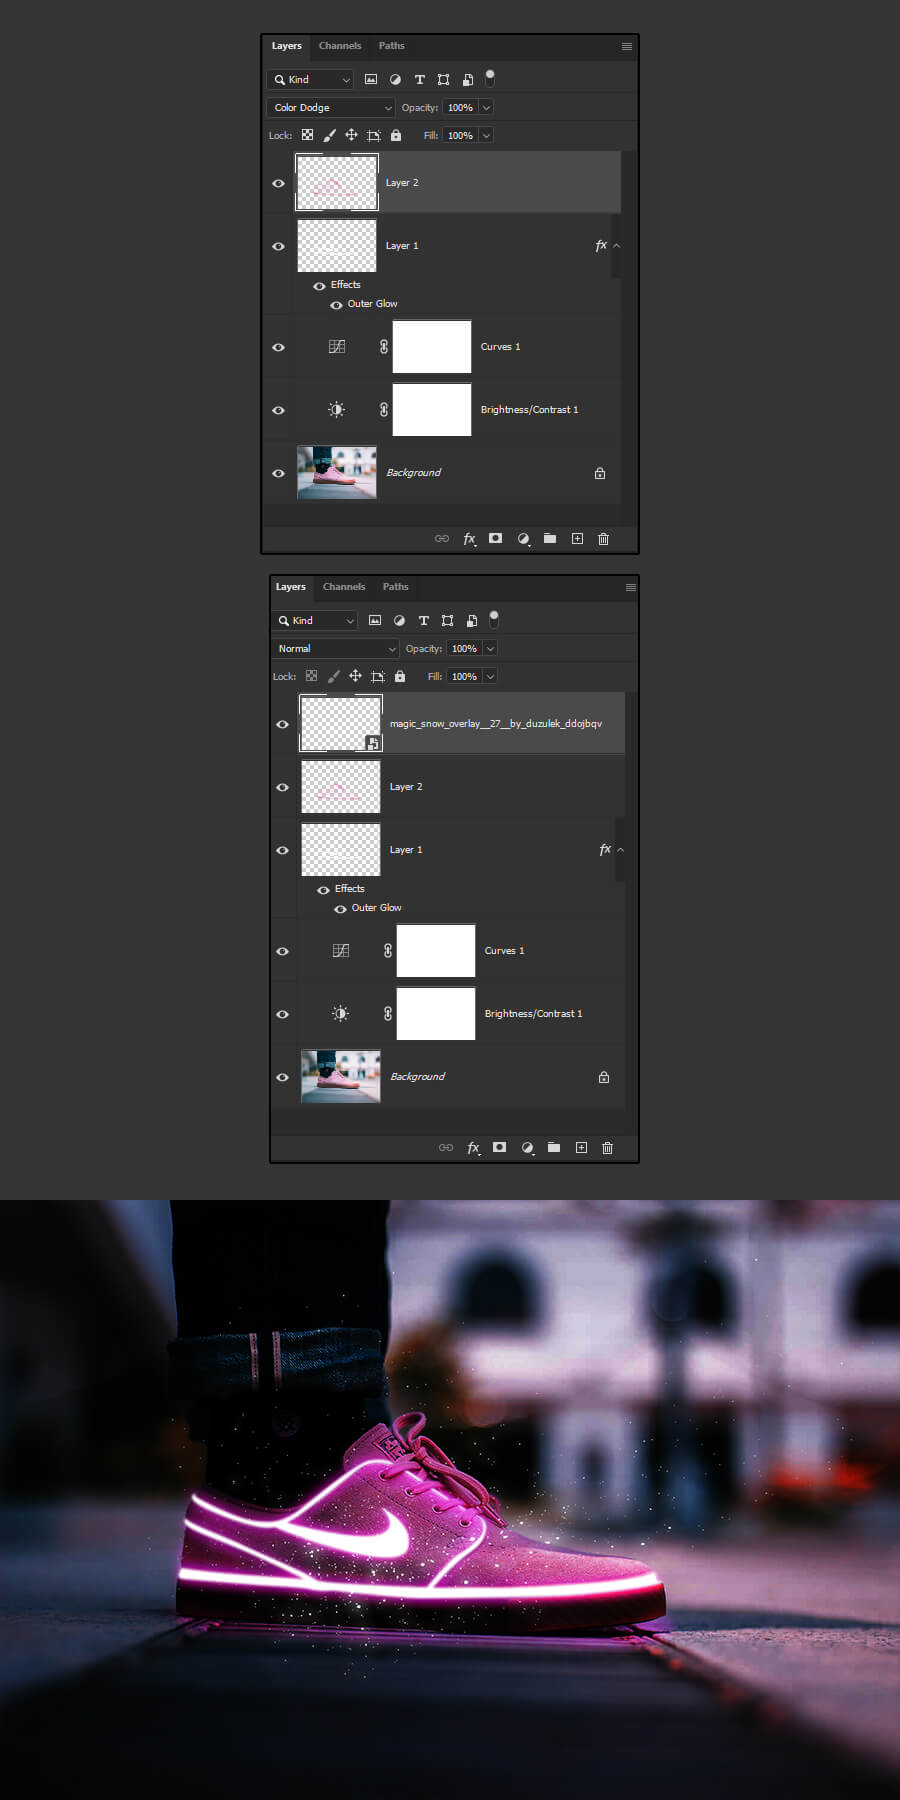Filter type layers in lower panel

point(423,621)
